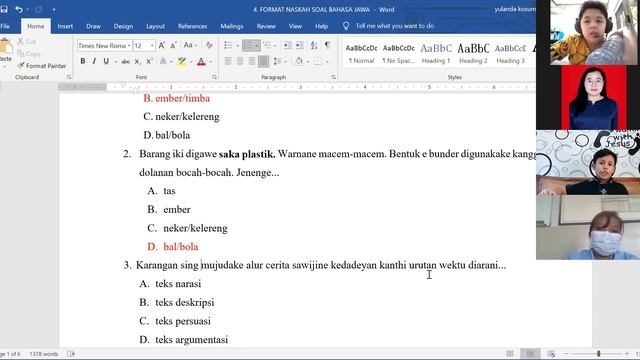Apply yellow text highlight color
This screenshot has height=360, width=640.
point(182,61)
